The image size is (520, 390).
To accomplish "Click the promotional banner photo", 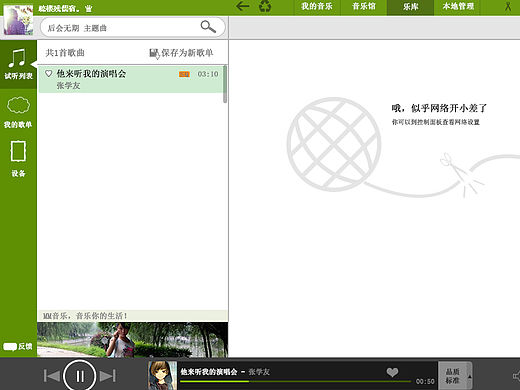I will (133, 339).
